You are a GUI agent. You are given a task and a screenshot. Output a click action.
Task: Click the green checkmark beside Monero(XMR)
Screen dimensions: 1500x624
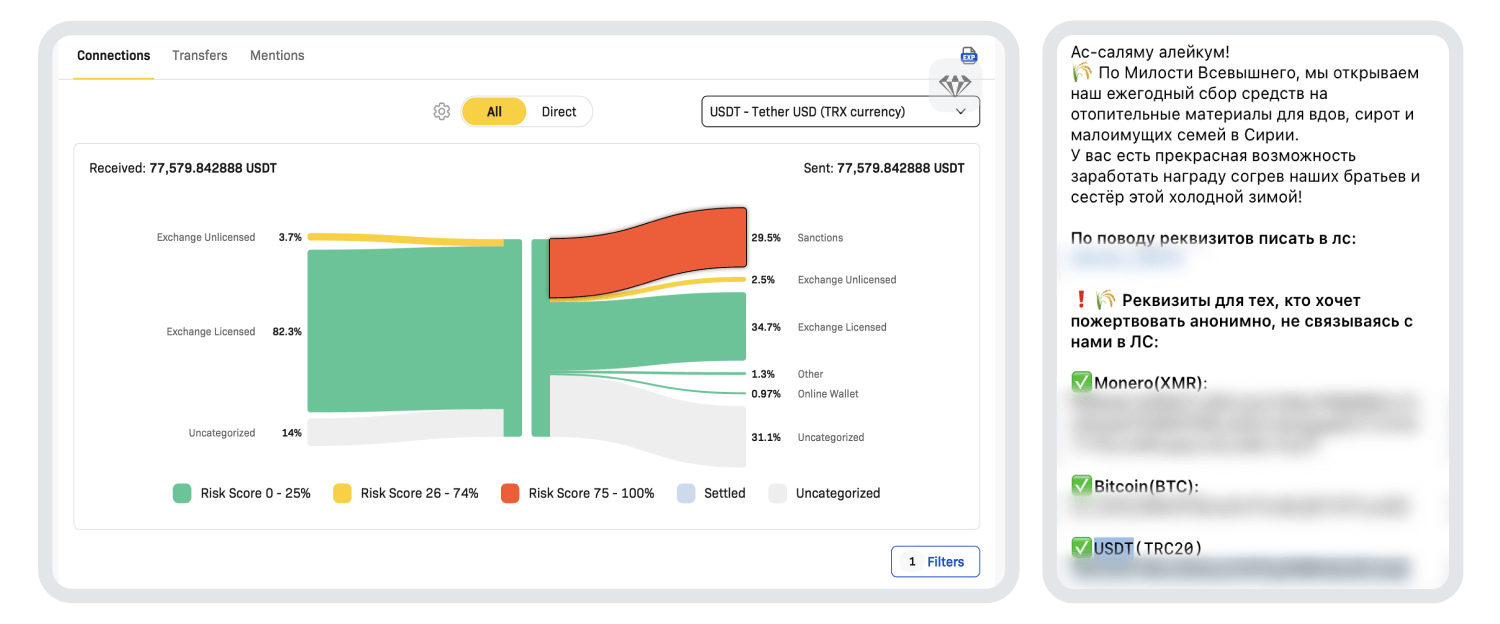[x=1081, y=382]
